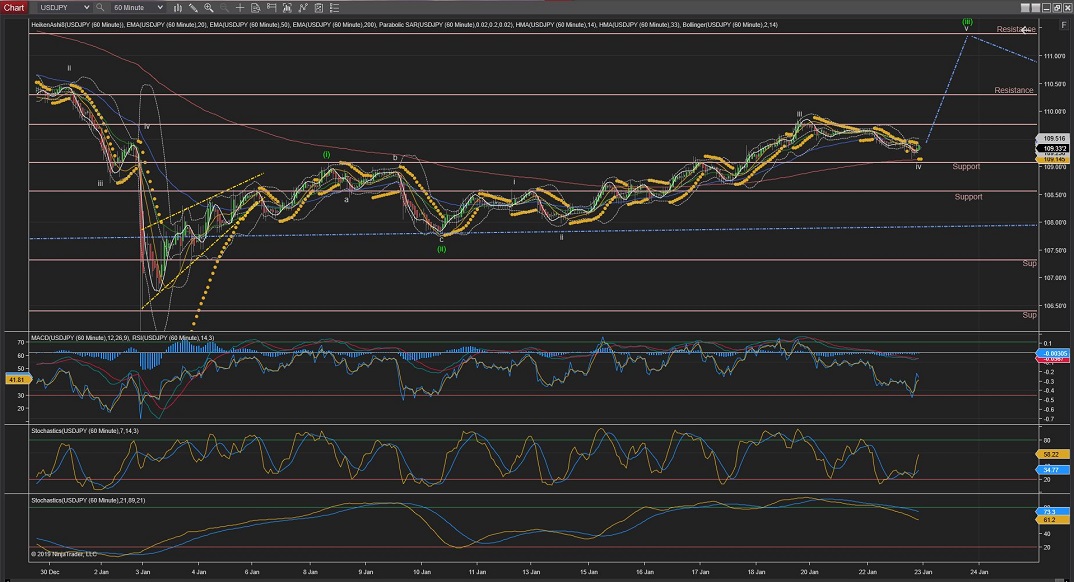Click the 10 Jan date axis label
Viewport: 1074px width, 582px height.
point(422,572)
